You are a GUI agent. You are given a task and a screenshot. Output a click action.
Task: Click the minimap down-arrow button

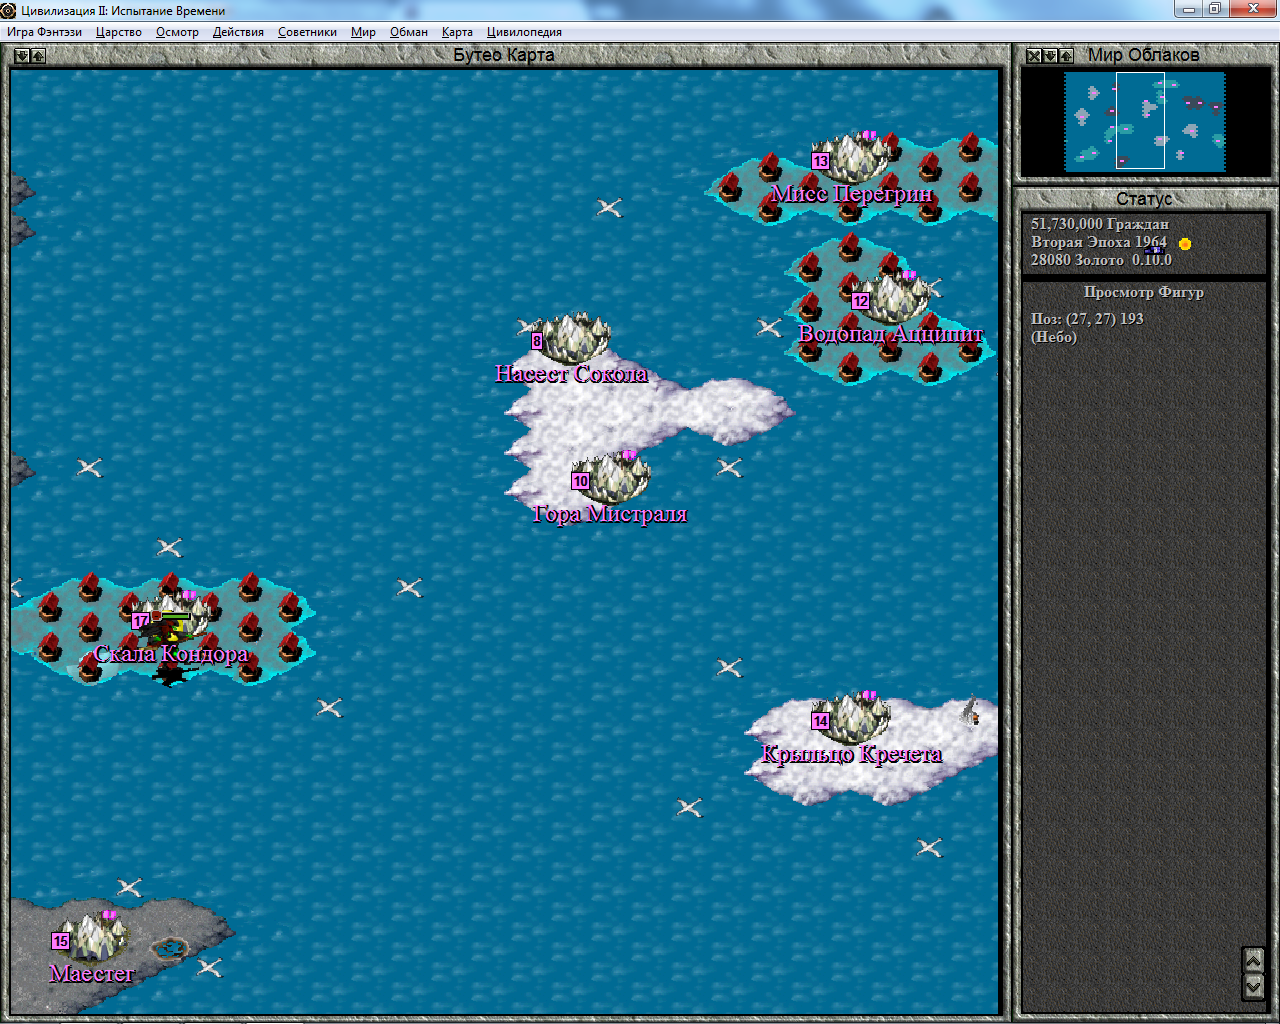[x=1050, y=56]
